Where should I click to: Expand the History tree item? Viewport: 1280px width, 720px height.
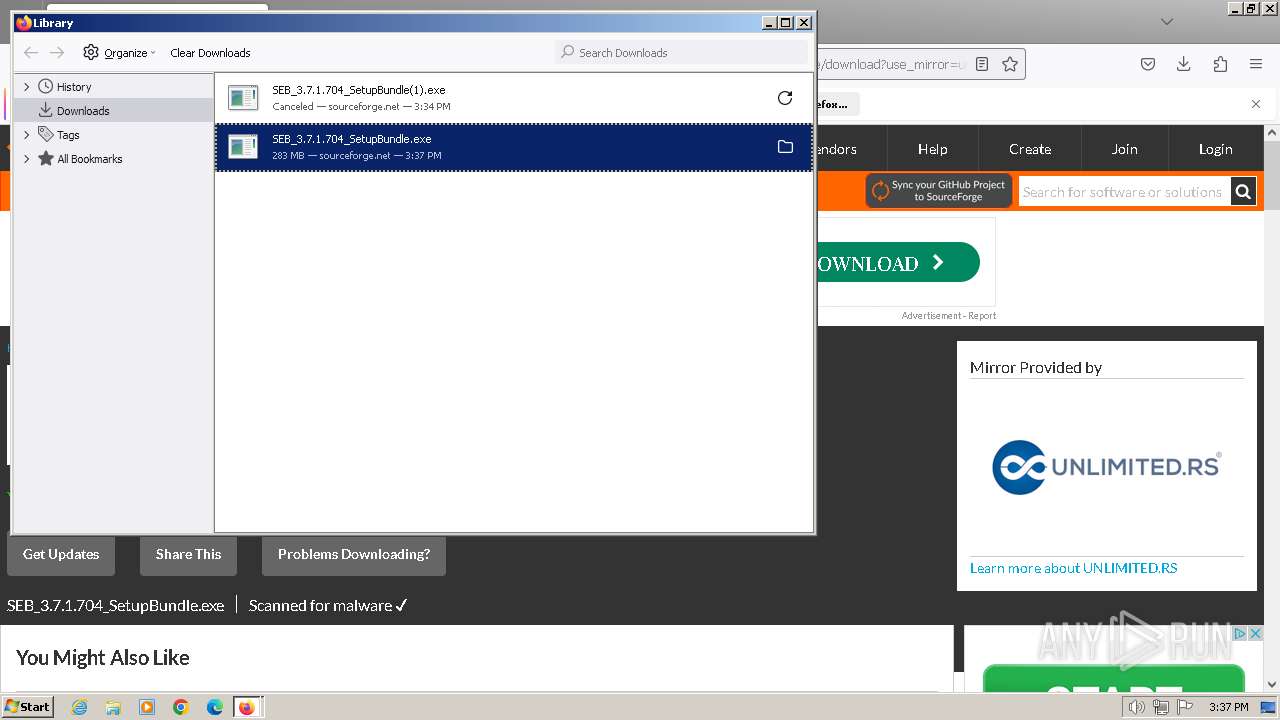tap(27, 87)
